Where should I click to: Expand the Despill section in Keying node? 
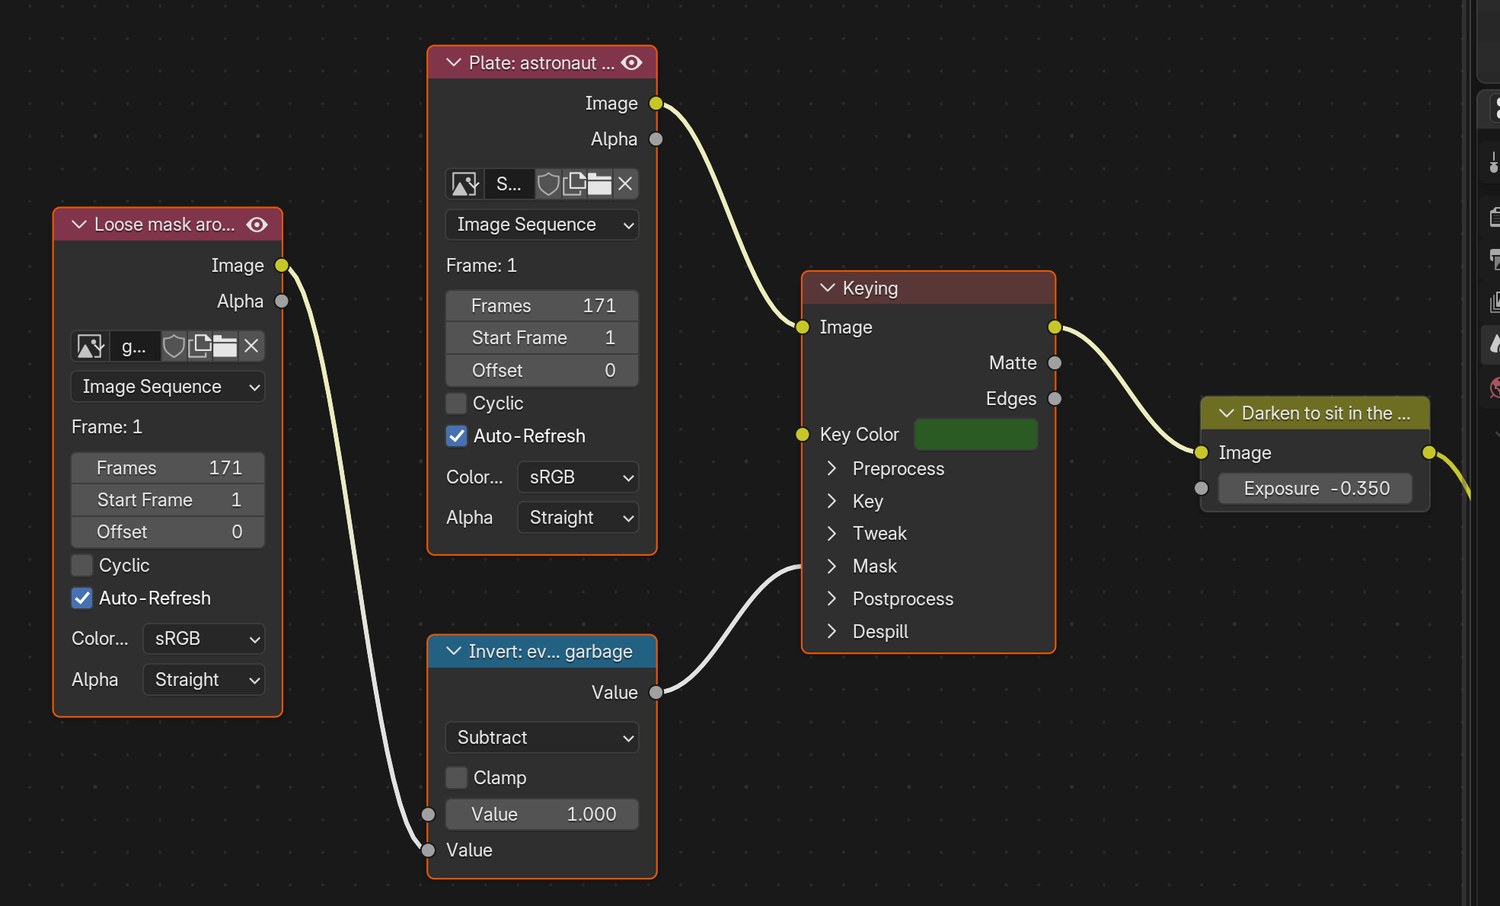coord(831,632)
